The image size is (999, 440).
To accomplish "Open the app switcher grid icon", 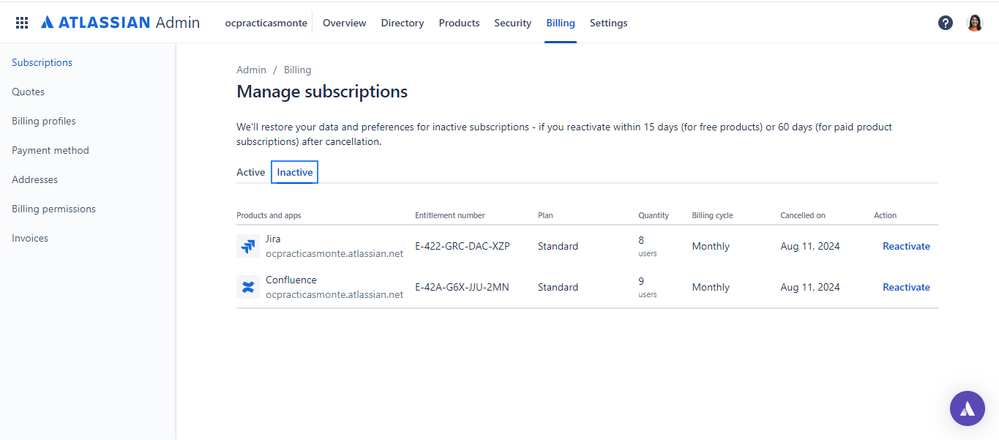I will click(x=22, y=23).
